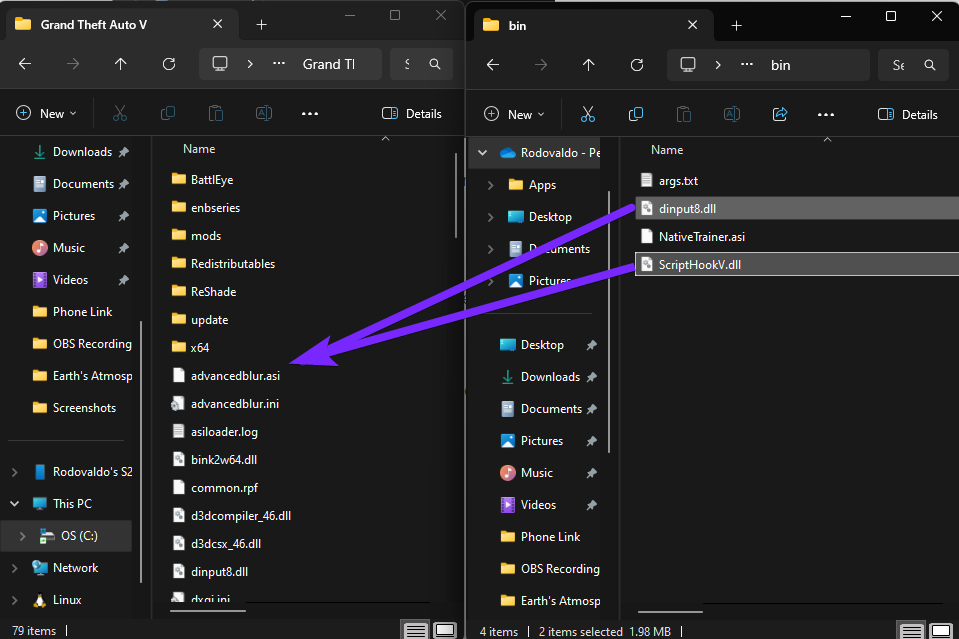Toggle Details pane in Grand Theft Auto V window
This screenshot has height=639, width=959.
(412, 114)
